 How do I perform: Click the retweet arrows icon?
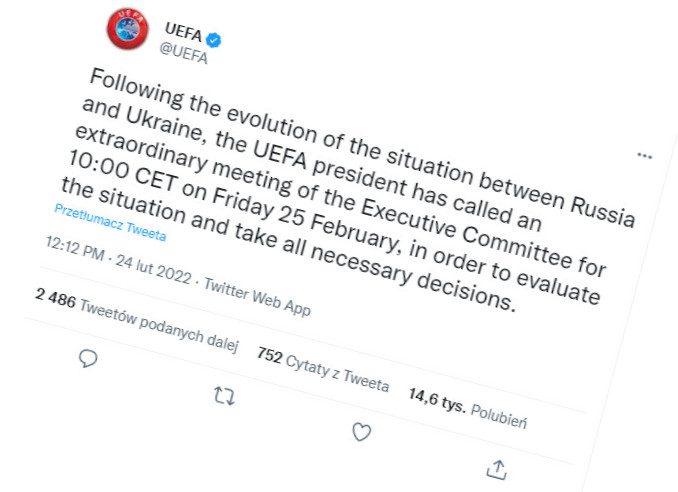(224, 396)
